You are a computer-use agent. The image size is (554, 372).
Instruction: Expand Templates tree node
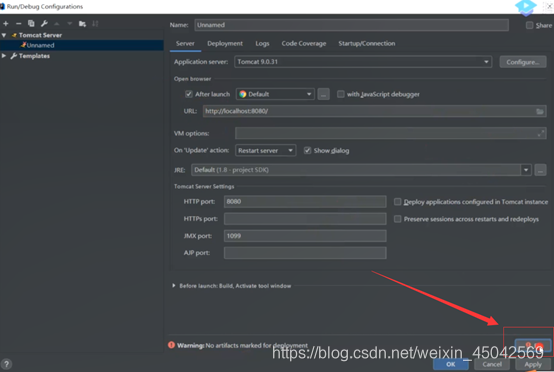pyautogui.click(x=4, y=56)
